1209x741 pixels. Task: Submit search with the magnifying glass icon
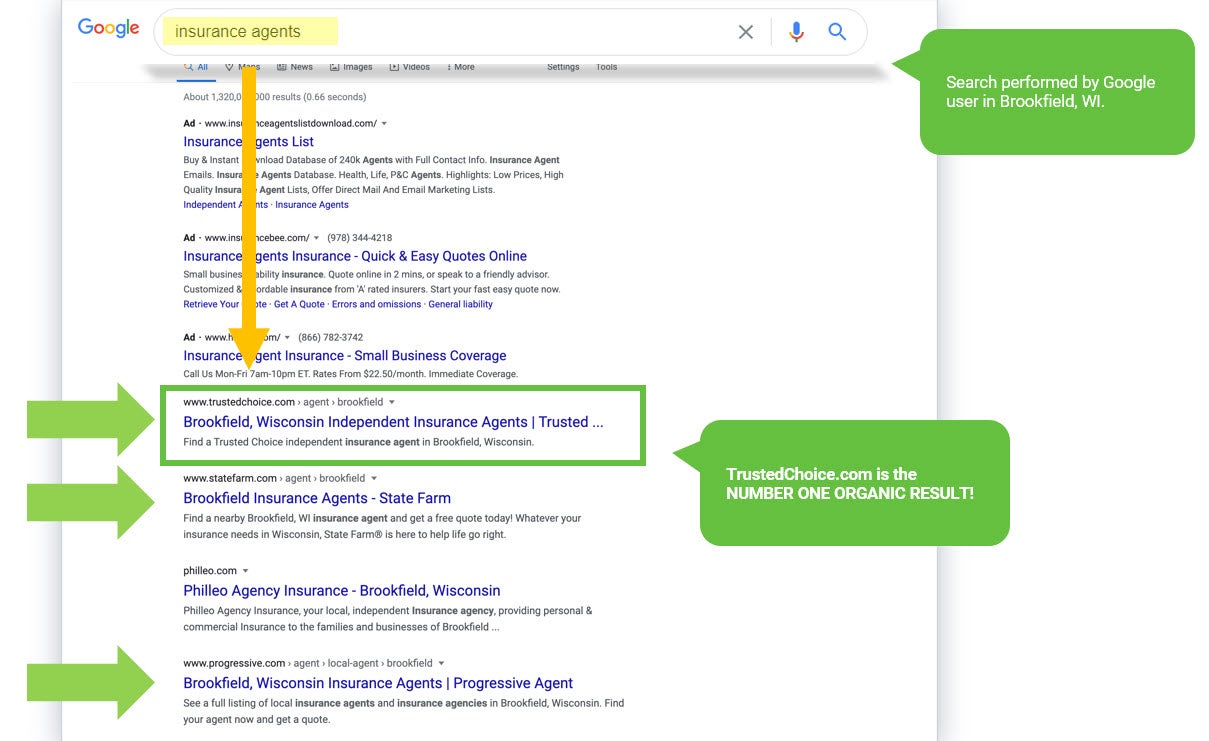837,32
